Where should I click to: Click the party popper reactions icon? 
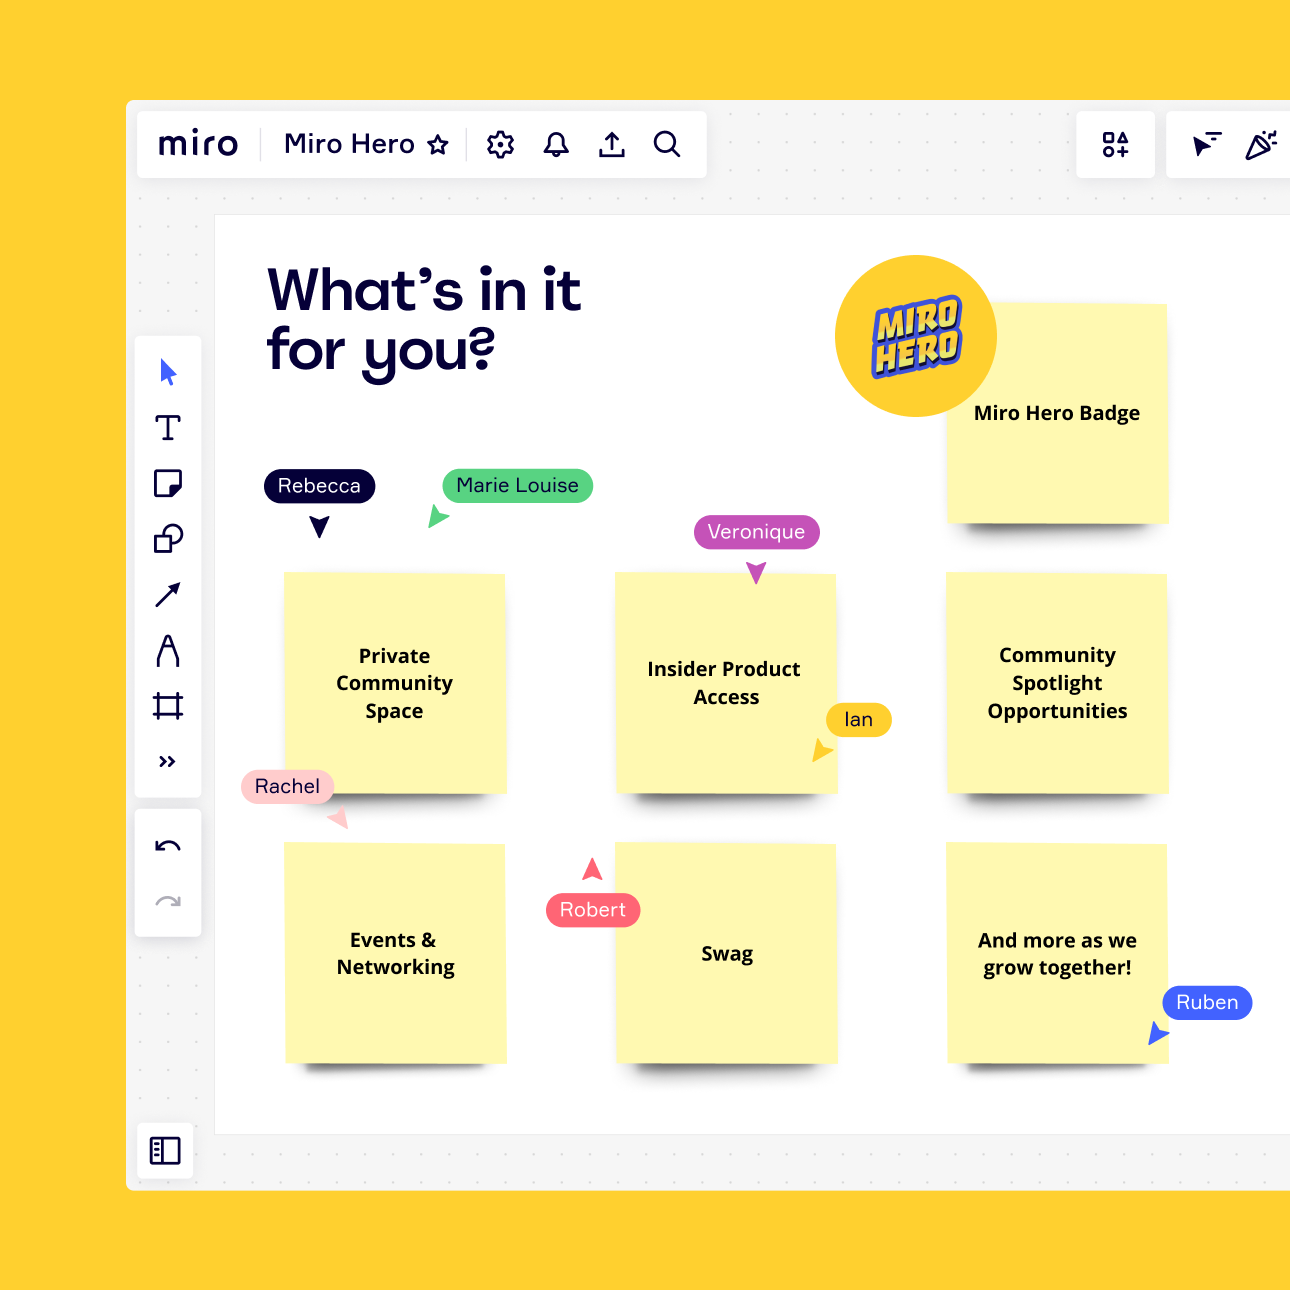[x=1262, y=145]
